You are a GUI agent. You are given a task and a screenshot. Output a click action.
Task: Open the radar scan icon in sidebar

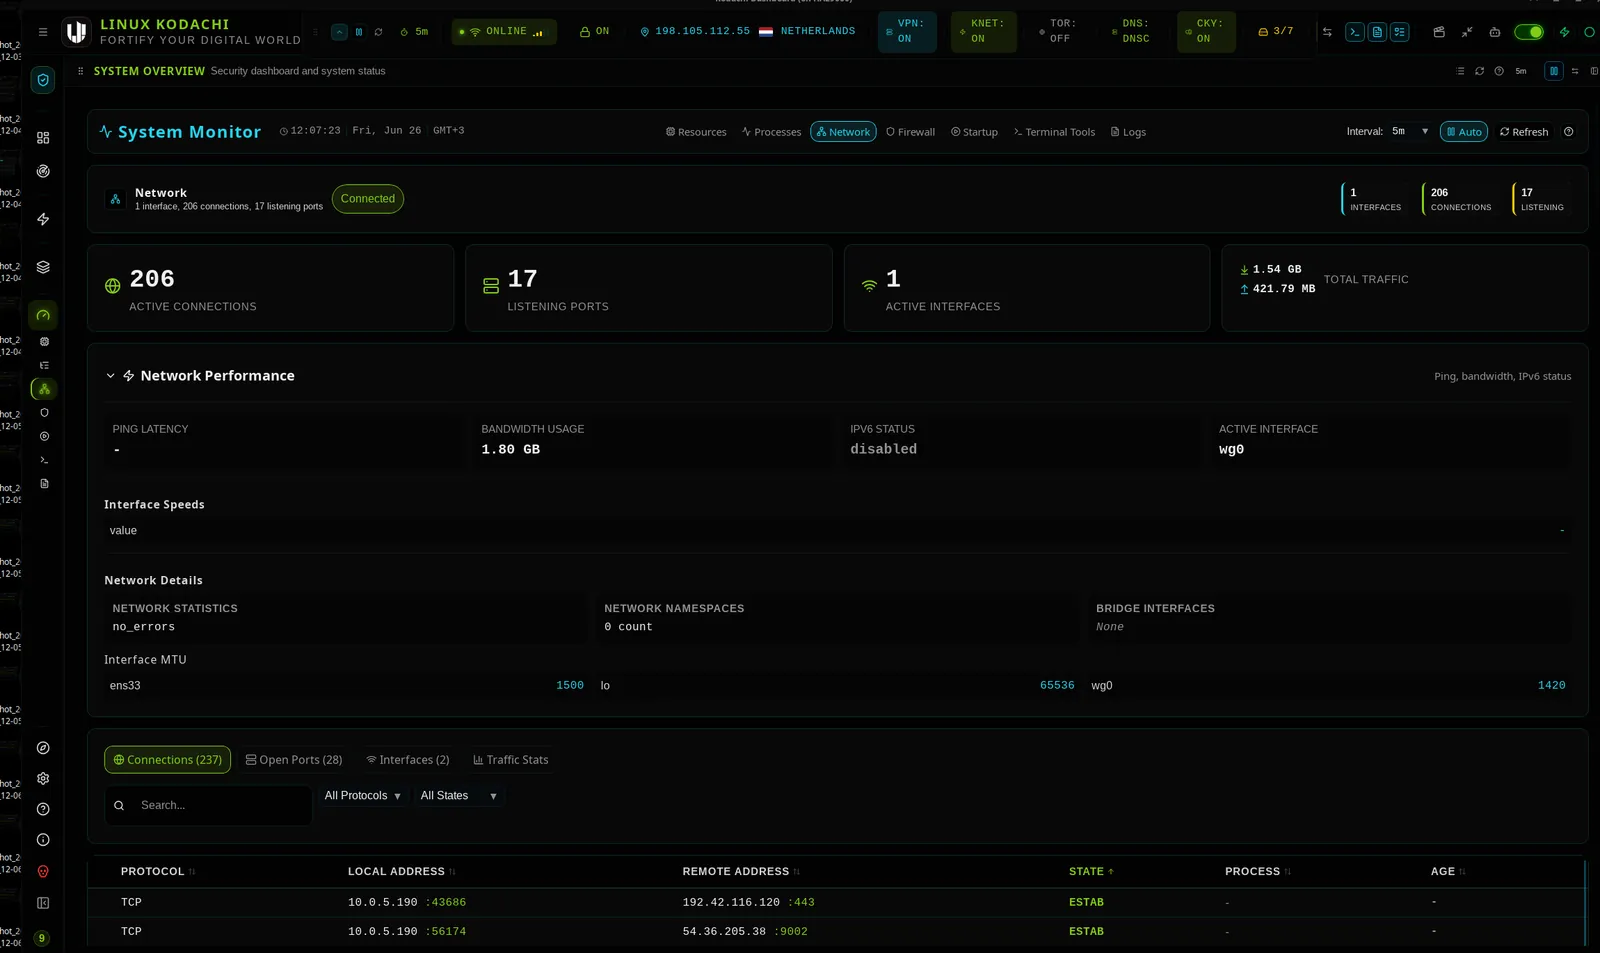pos(43,171)
